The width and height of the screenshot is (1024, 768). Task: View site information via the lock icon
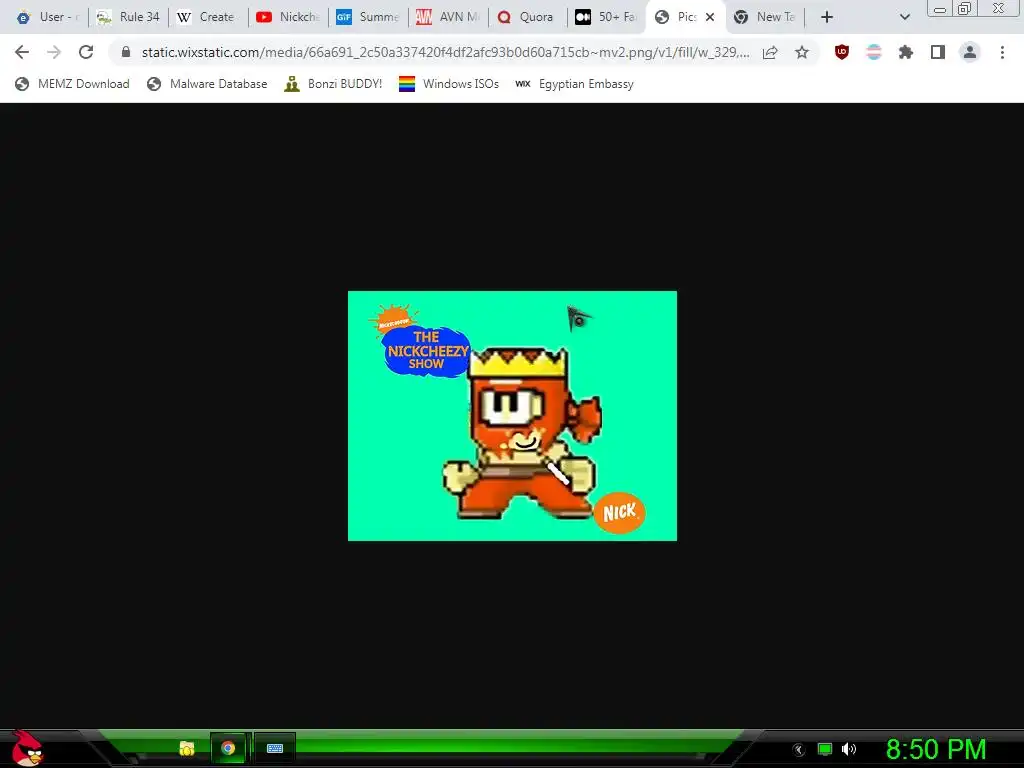(x=126, y=52)
